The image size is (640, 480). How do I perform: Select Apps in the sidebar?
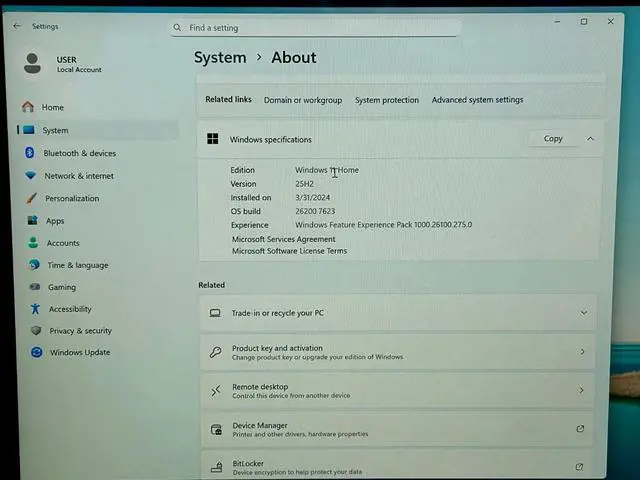tap(55, 221)
